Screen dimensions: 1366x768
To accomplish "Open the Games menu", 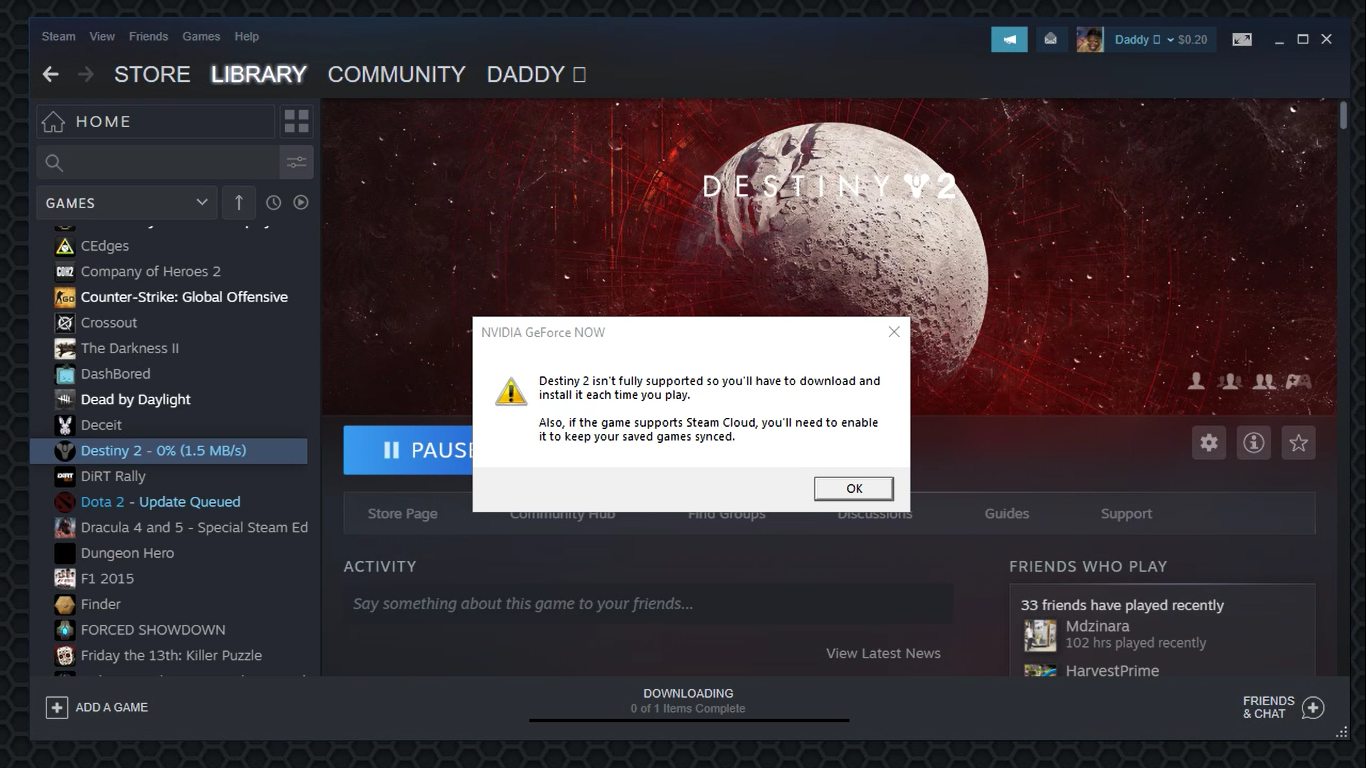I will pos(201,37).
